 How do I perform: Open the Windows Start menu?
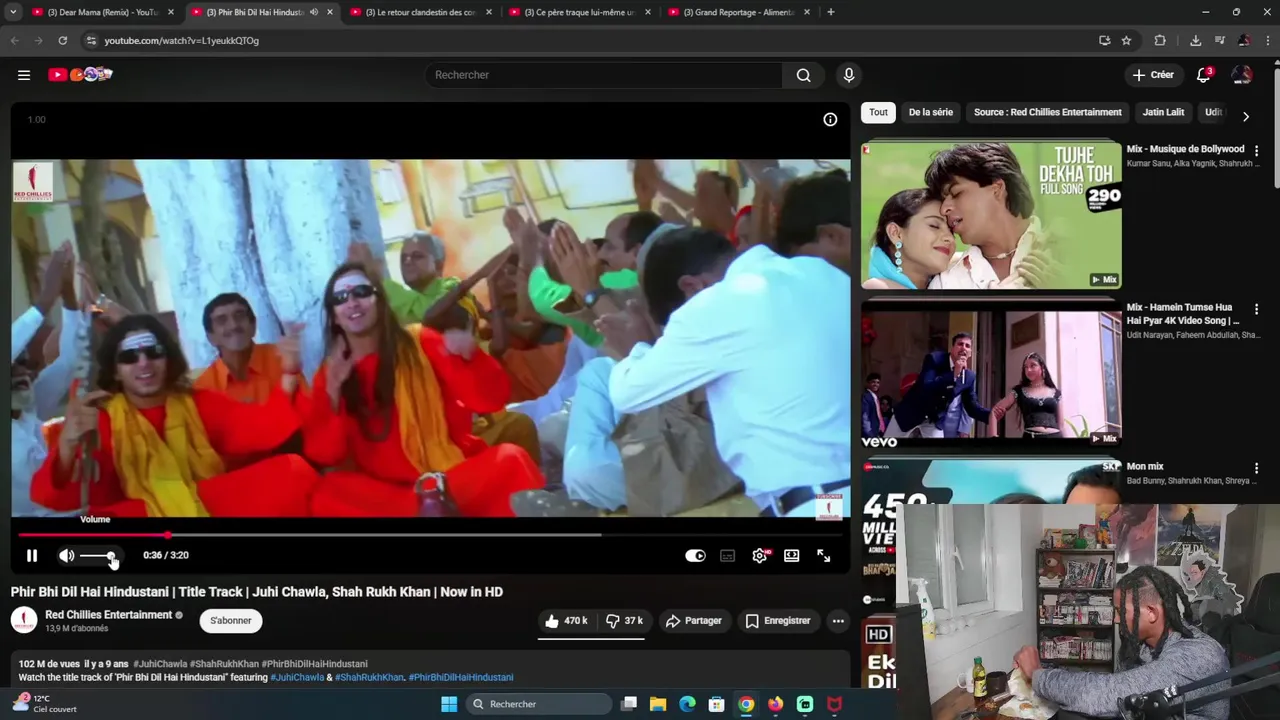[449, 704]
